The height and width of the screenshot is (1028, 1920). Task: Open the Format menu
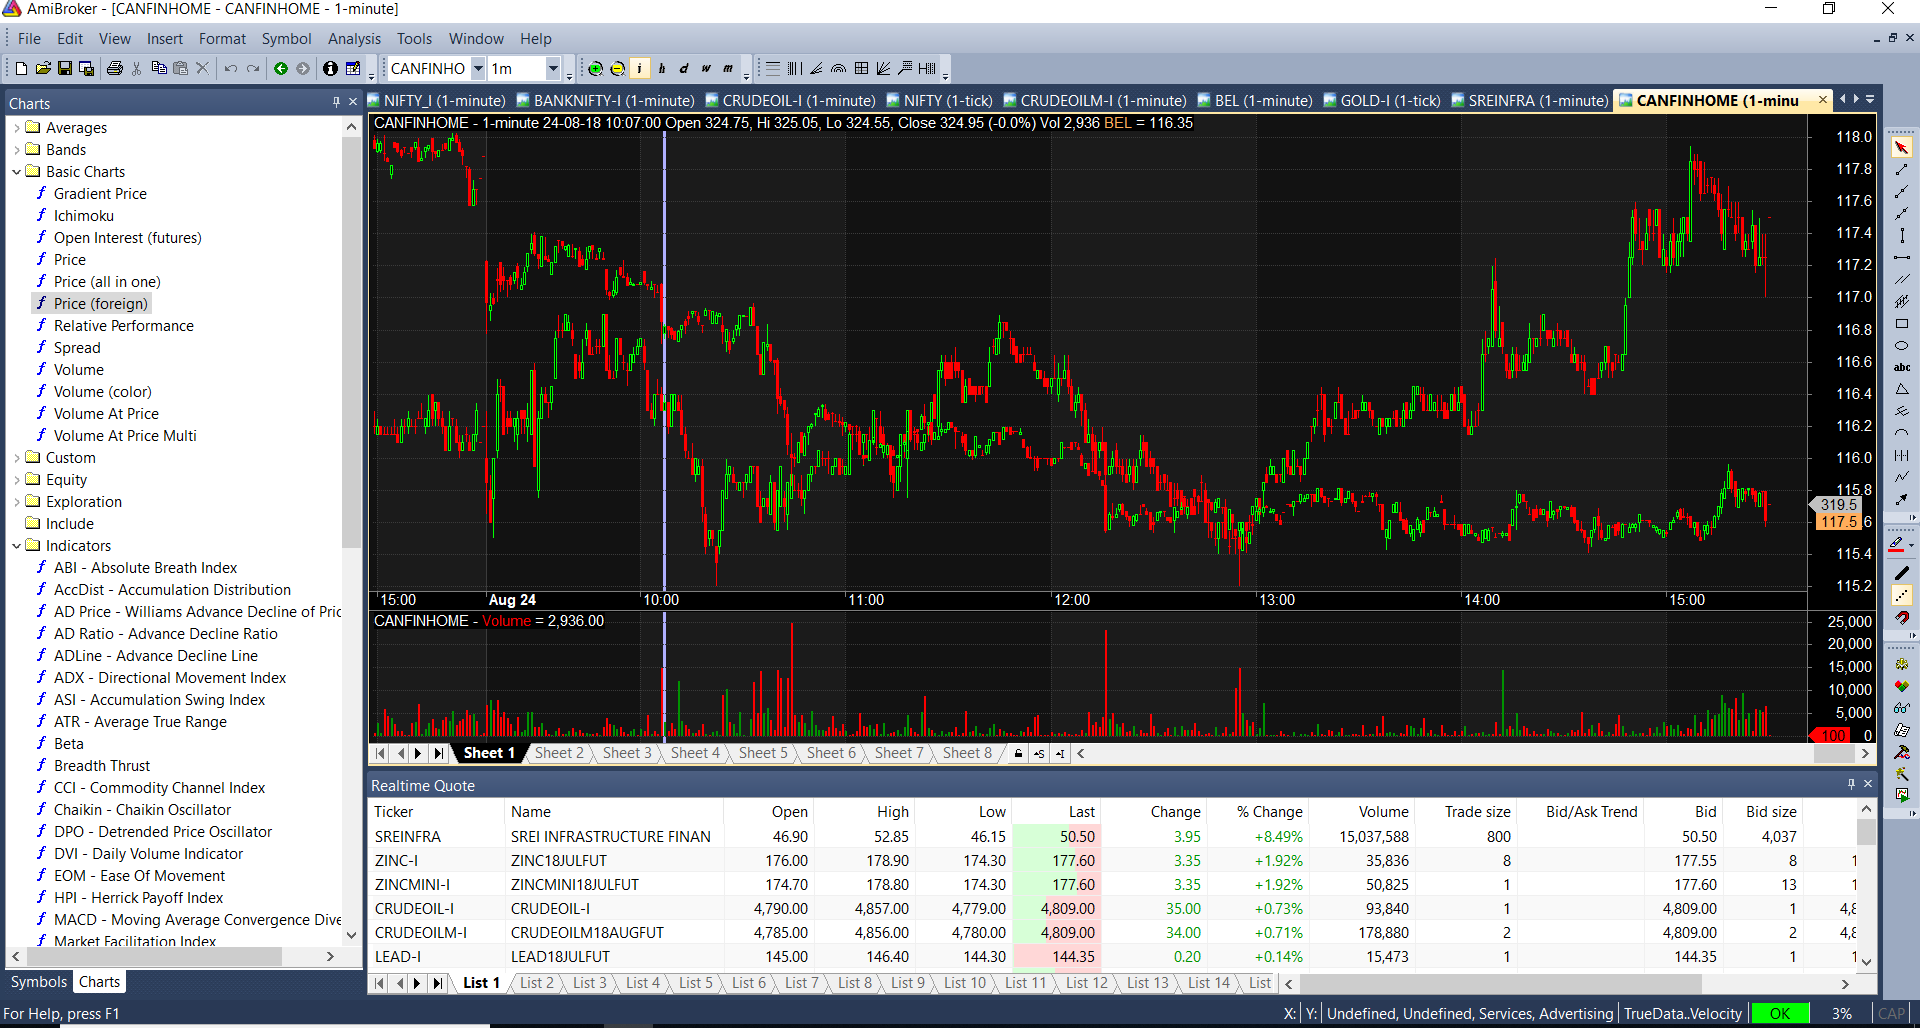(222, 39)
